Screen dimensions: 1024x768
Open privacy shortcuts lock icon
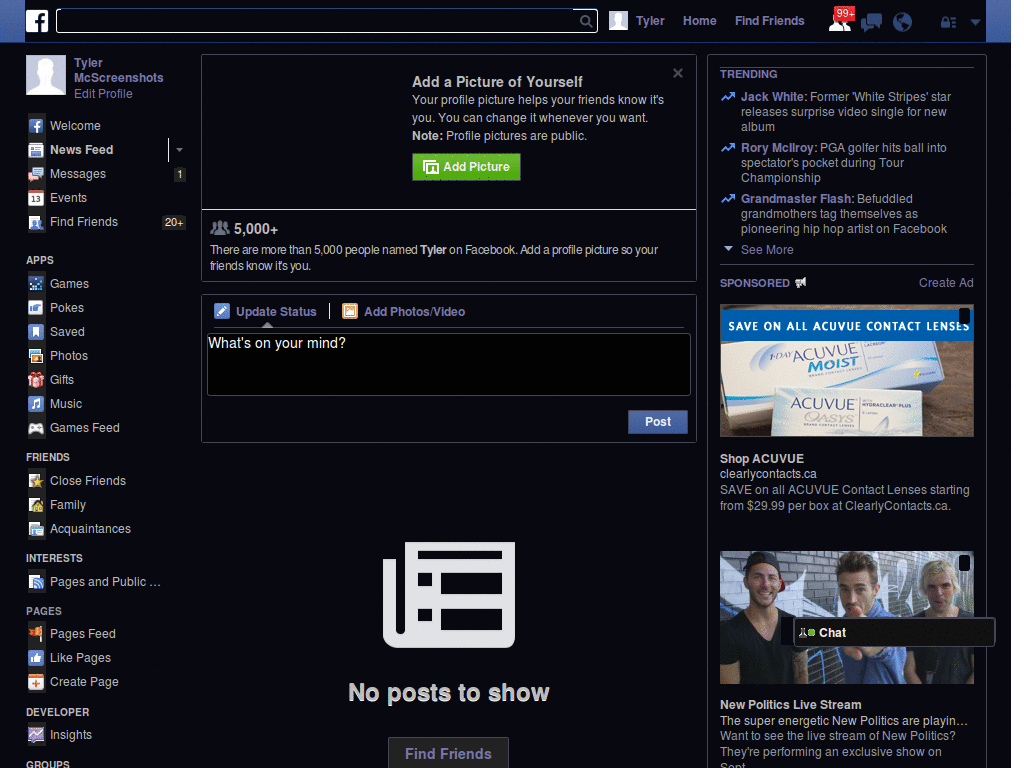(x=946, y=20)
